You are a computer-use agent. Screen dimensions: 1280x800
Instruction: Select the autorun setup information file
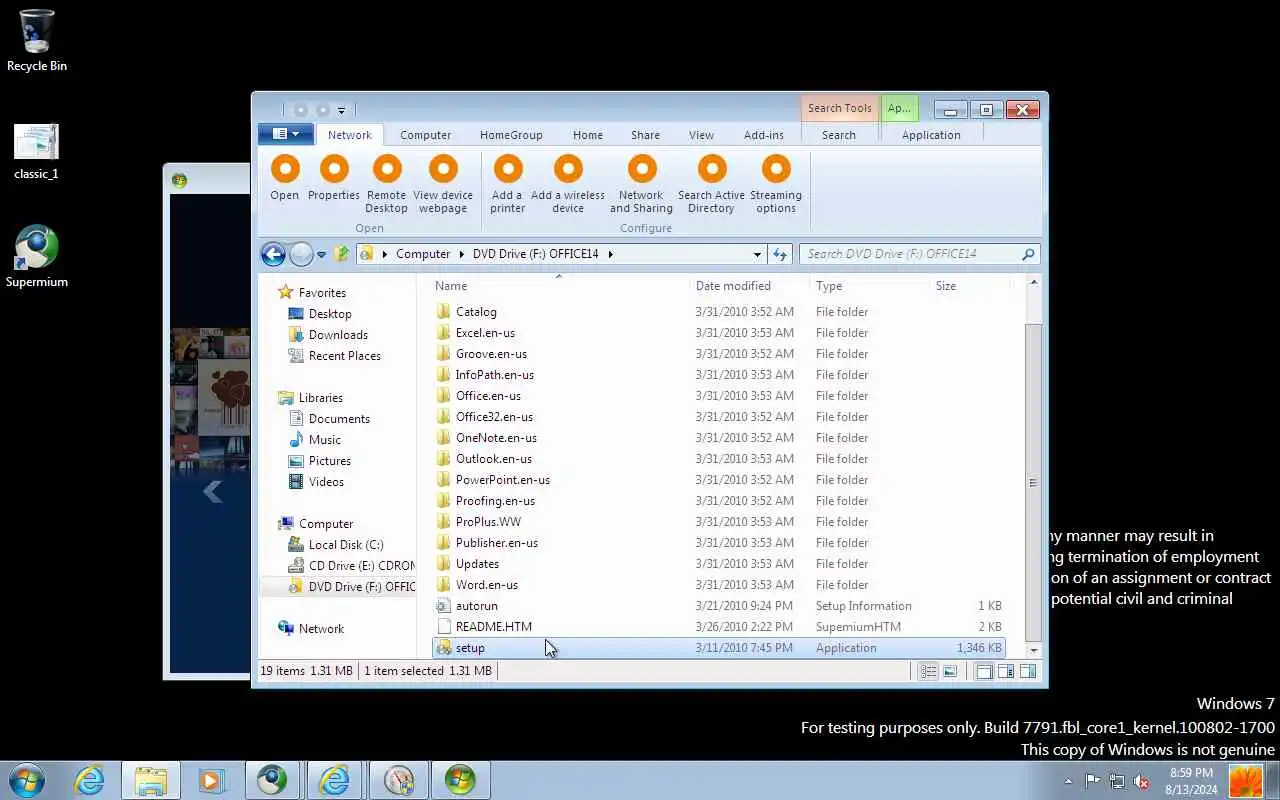click(x=718, y=606)
